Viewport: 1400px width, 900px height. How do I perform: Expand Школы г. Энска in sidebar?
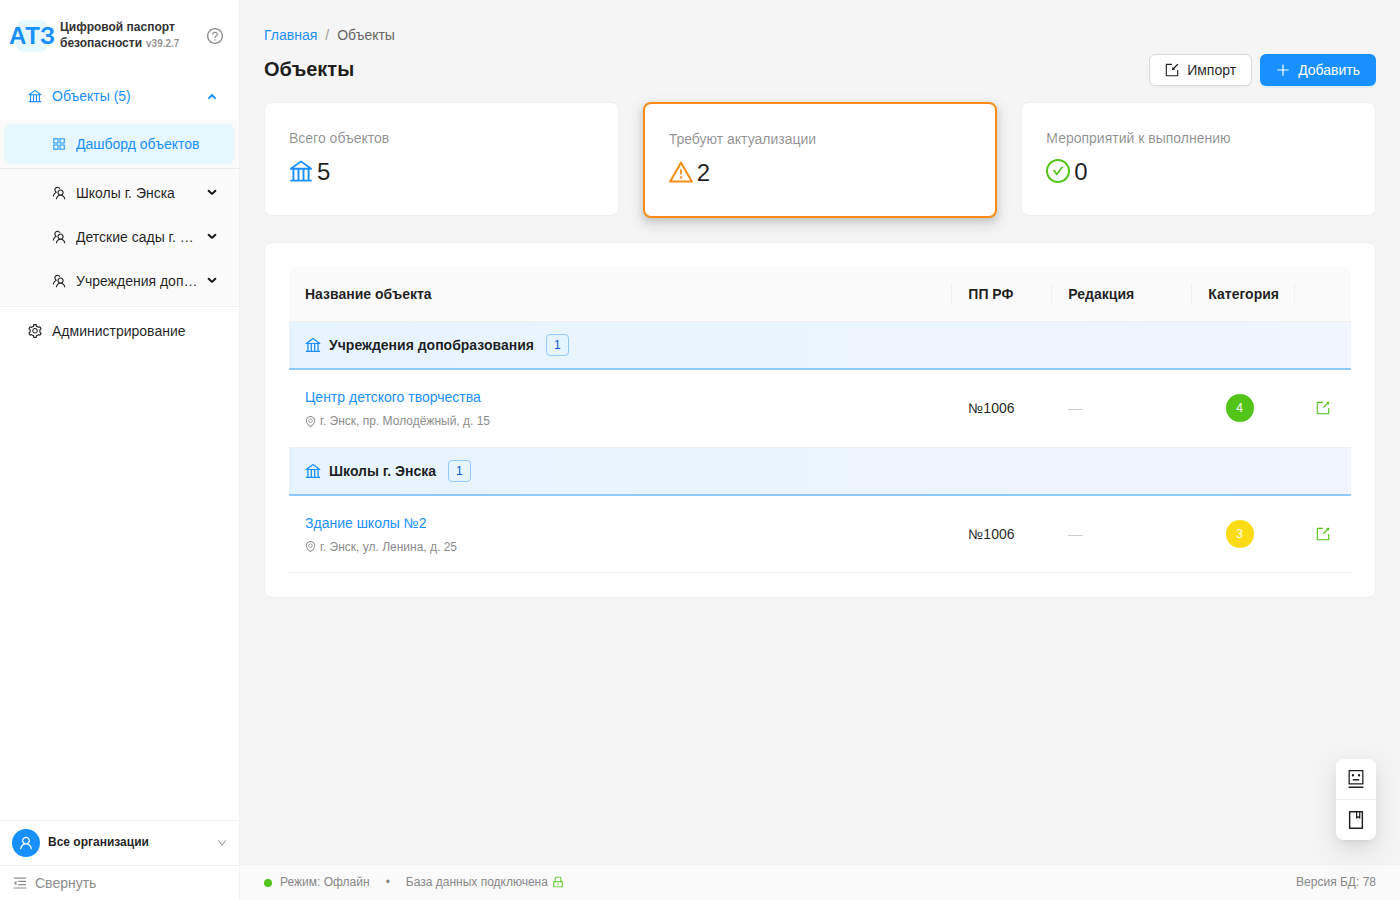click(x=211, y=193)
